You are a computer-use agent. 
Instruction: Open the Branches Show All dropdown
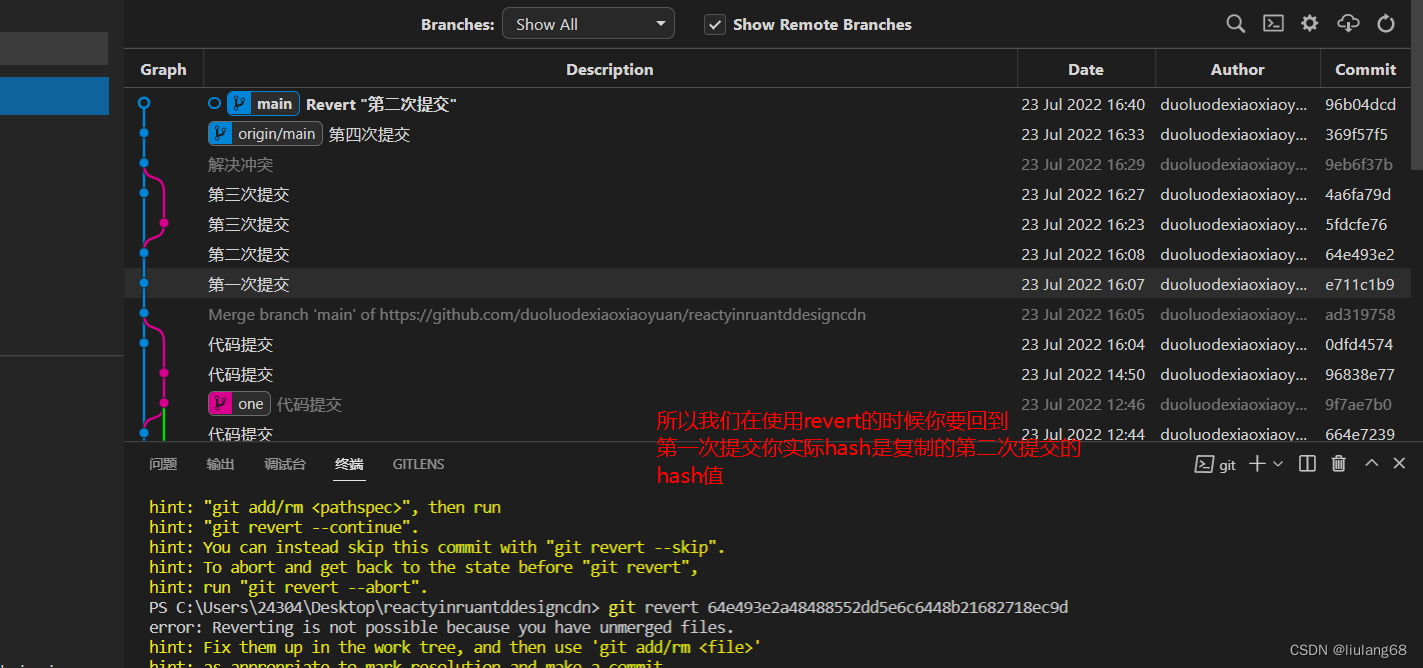tap(588, 22)
